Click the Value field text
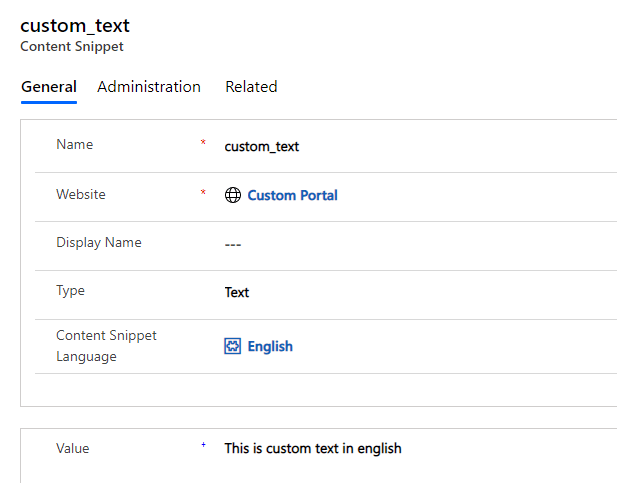This screenshot has height=483, width=617. click(x=312, y=448)
